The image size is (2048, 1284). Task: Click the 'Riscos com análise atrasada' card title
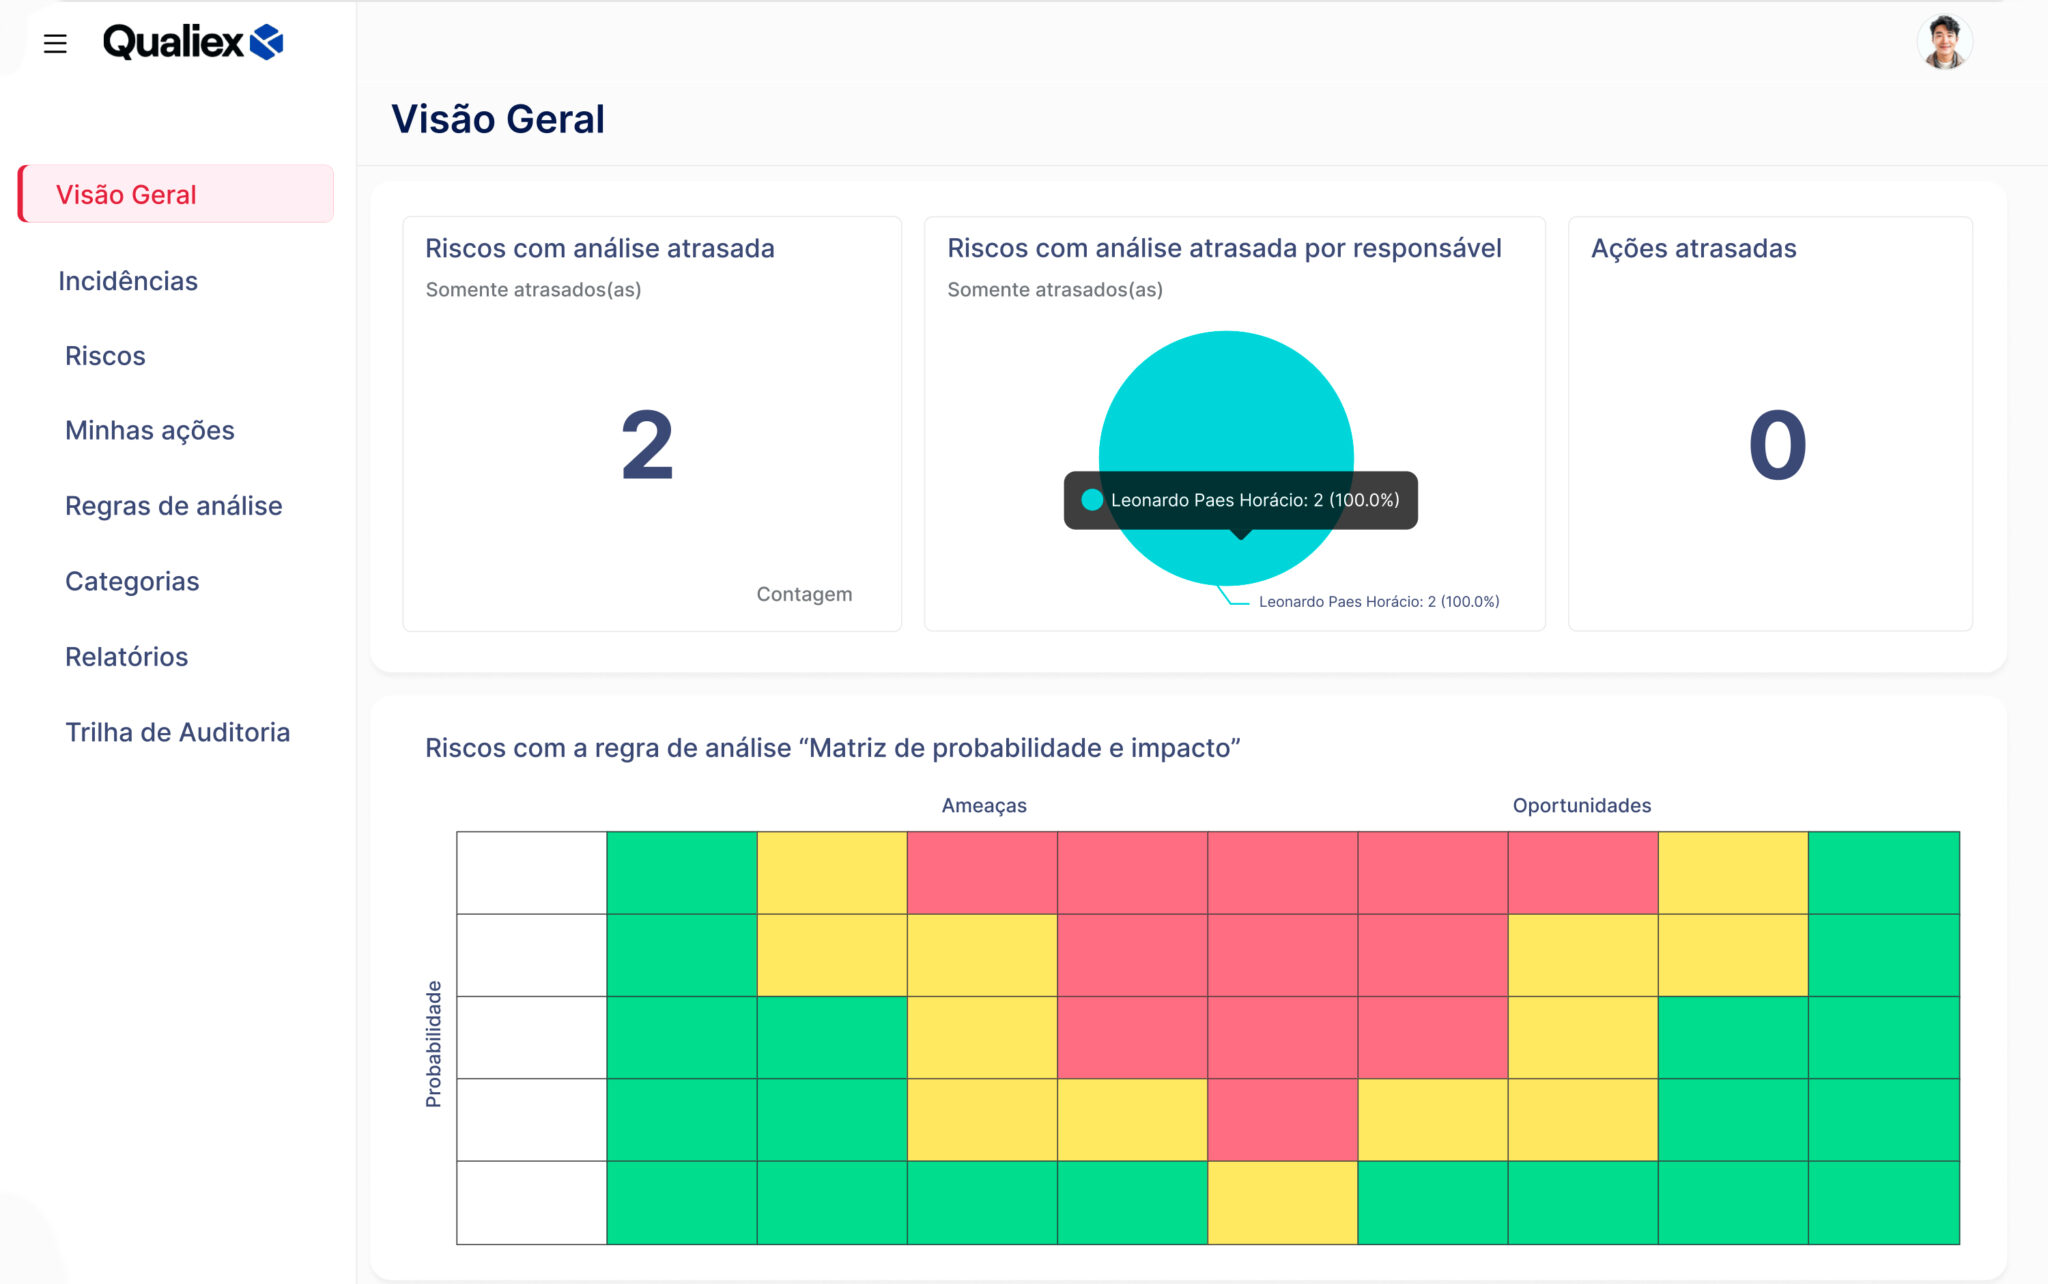point(599,249)
